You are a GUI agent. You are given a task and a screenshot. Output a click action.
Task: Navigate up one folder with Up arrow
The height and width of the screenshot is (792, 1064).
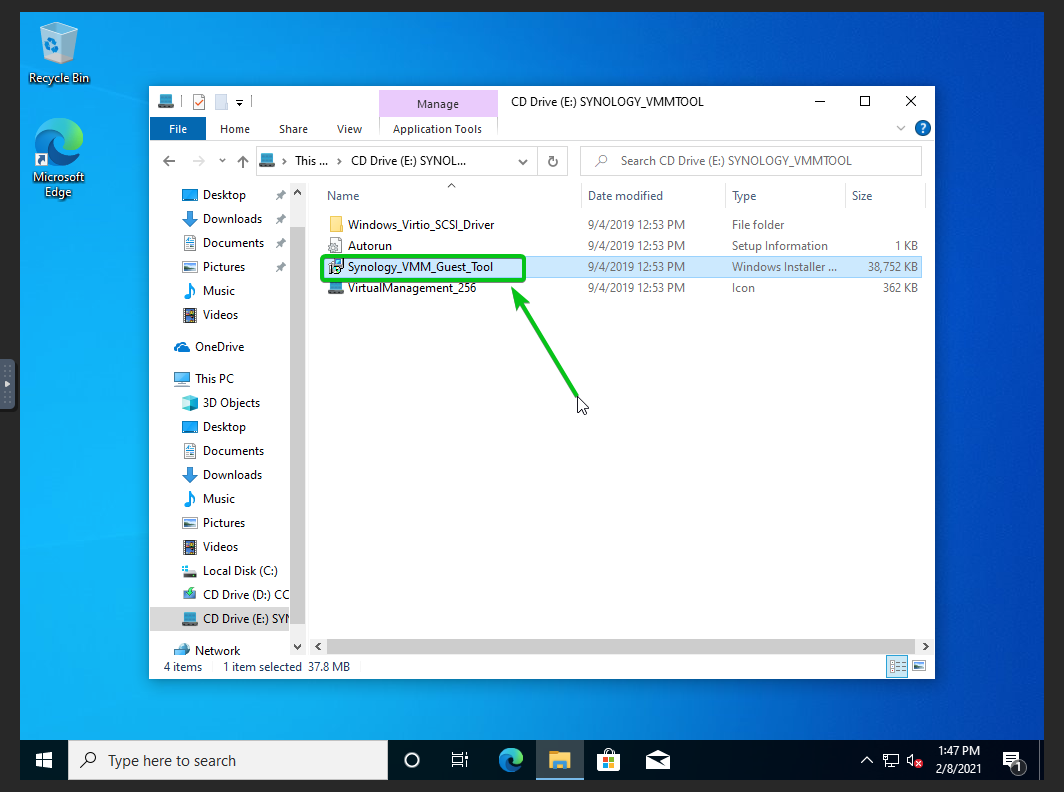242,161
